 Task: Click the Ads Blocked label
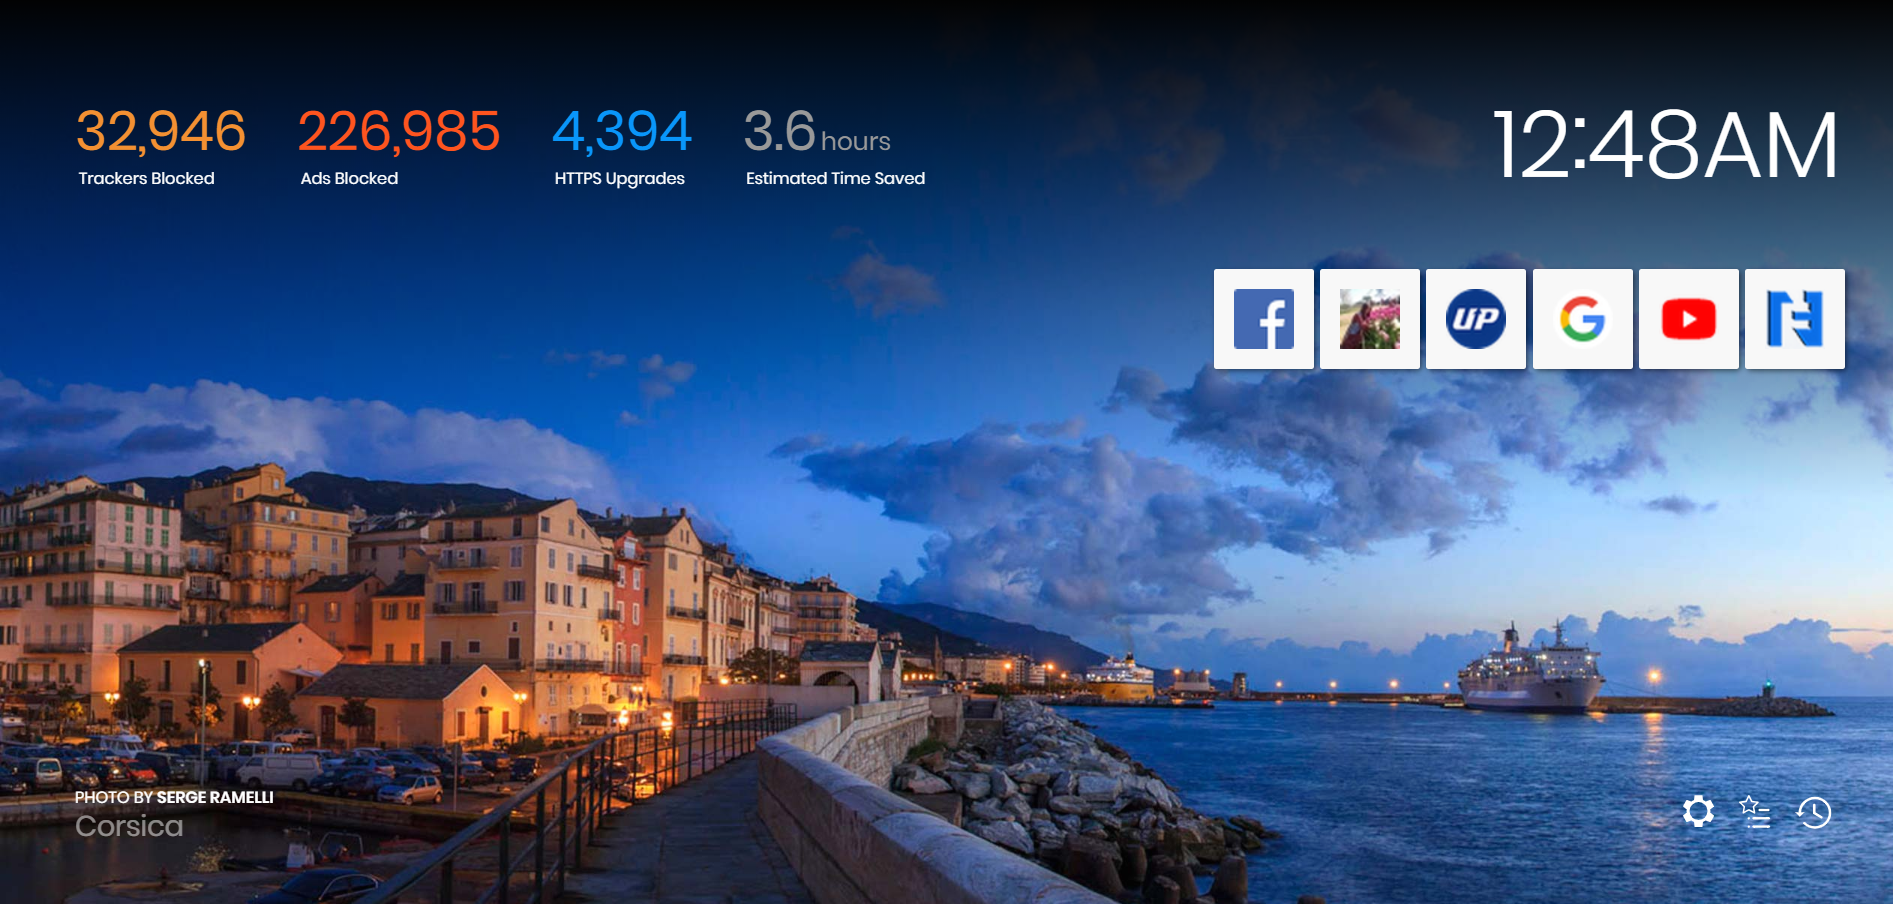[349, 178]
